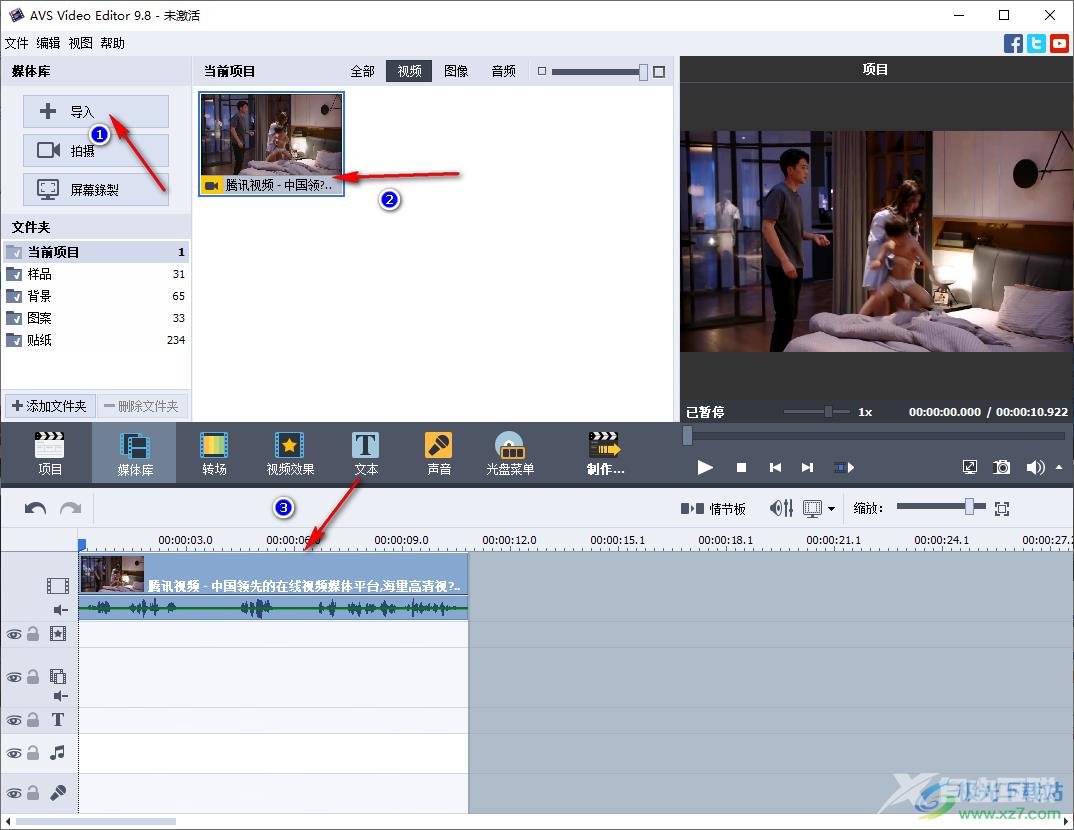Click the horizontal timeline scrollbar

tap(96, 821)
